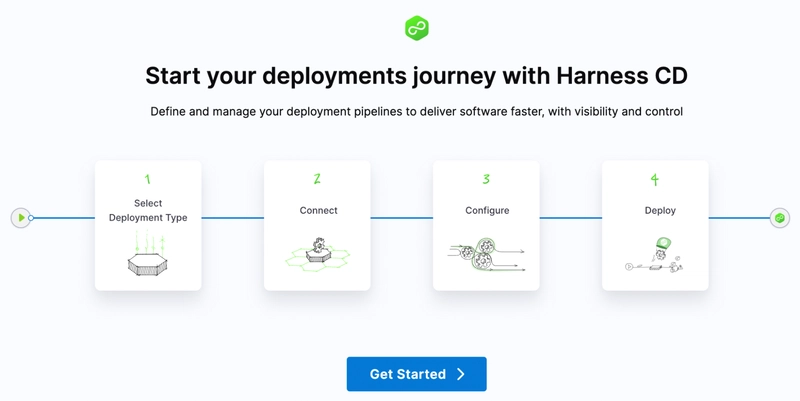This screenshot has height=401, width=800.
Task: Select the Configure step card
Action: (486, 225)
